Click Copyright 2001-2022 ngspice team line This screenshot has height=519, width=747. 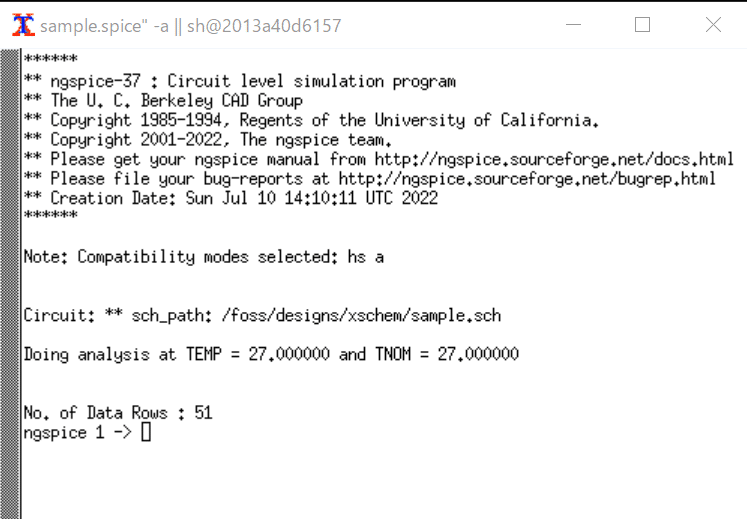tap(208, 140)
